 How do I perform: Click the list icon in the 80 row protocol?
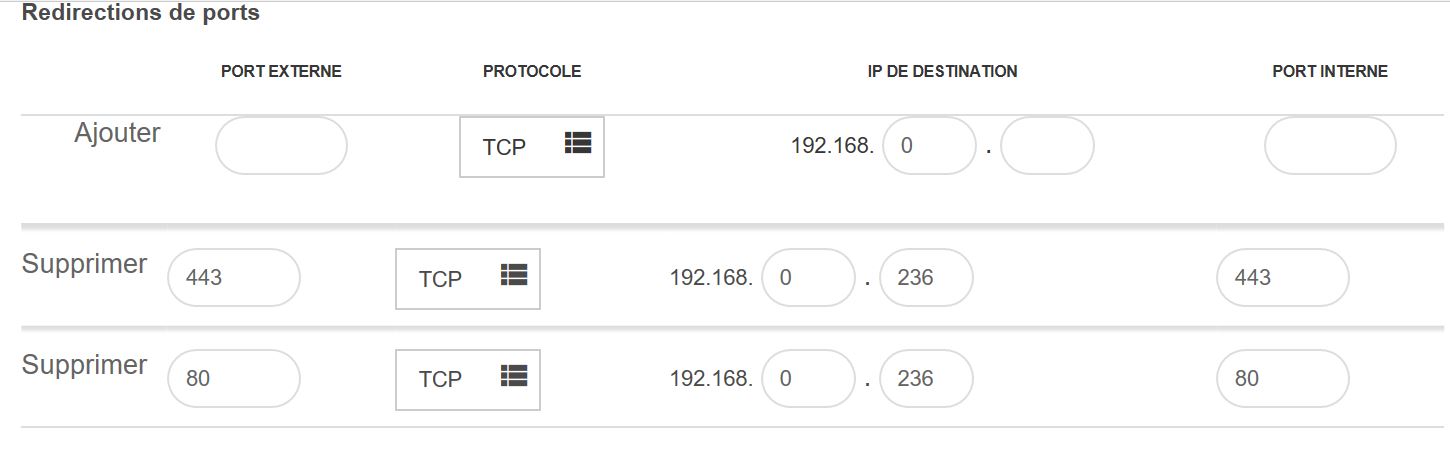514,375
